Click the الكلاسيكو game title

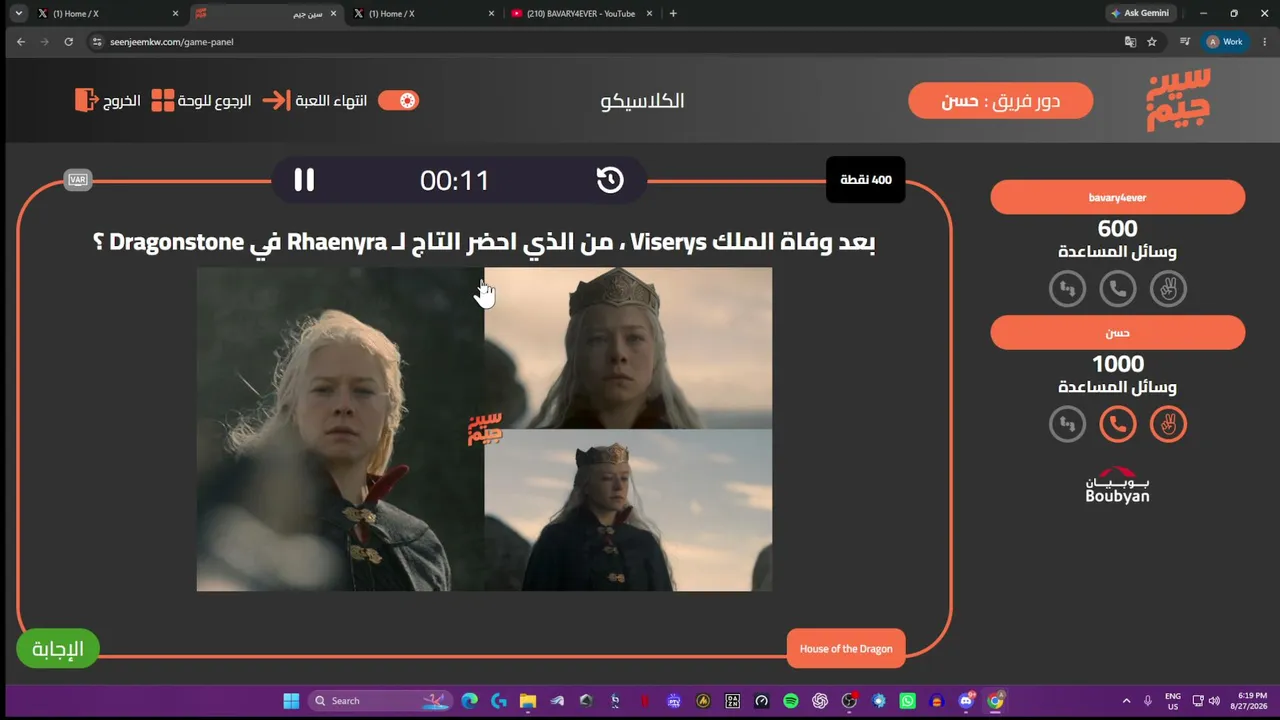pyautogui.click(x=643, y=101)
